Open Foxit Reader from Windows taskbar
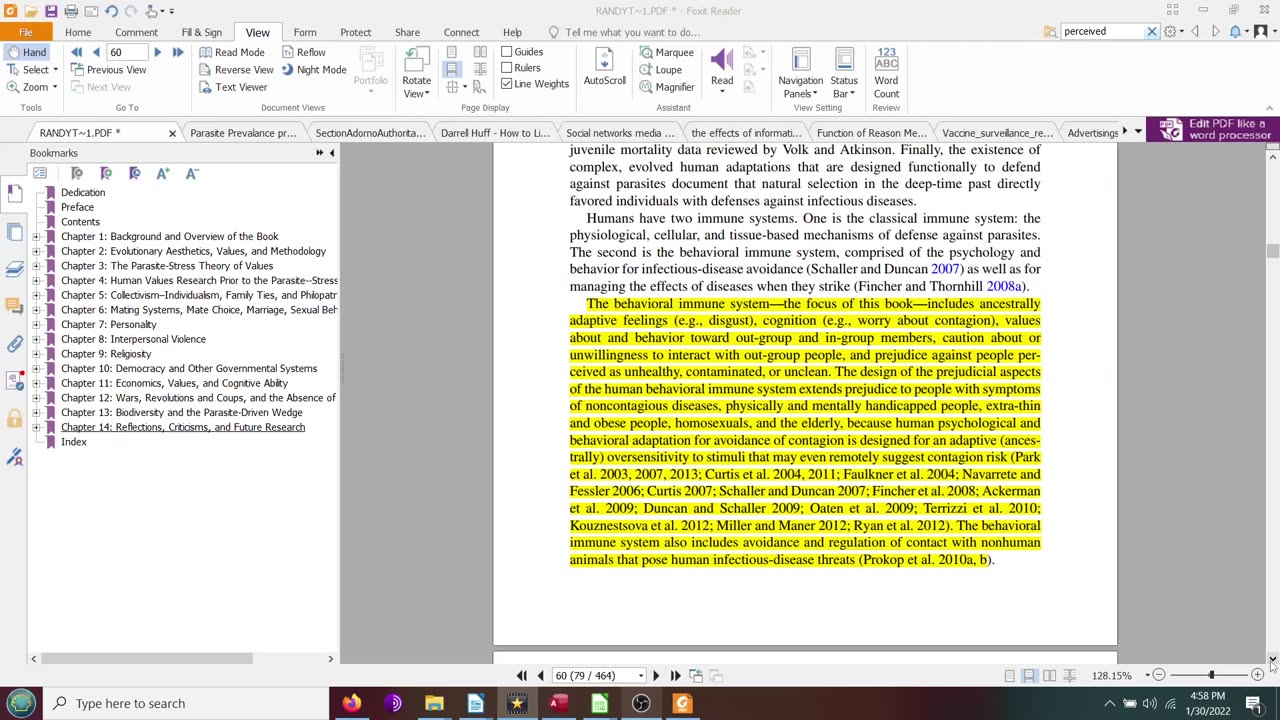This screenshot has height=720, width=1280. pos(682,703)
